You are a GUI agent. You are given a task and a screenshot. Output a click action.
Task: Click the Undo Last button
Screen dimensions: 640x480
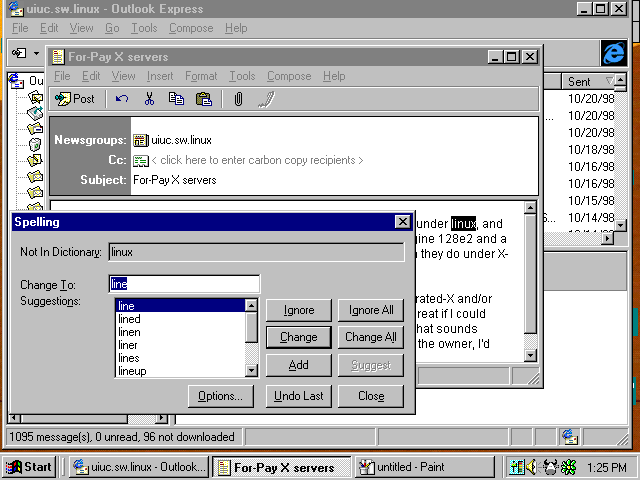299,396
